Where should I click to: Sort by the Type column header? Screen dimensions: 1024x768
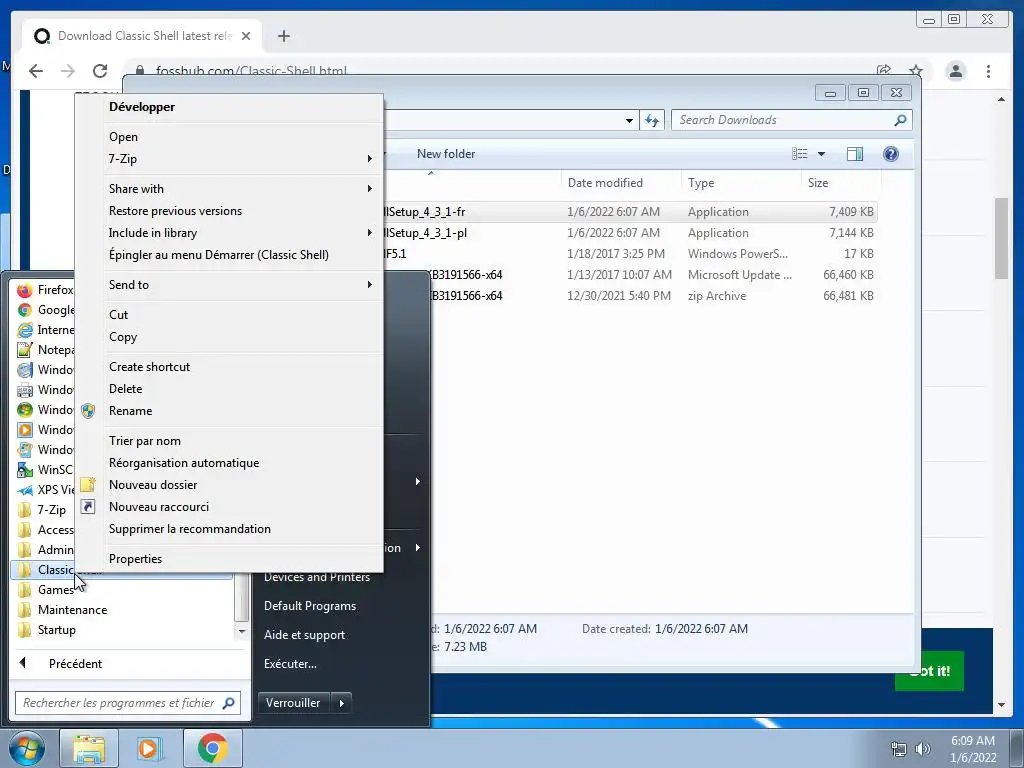coord(701,183)
